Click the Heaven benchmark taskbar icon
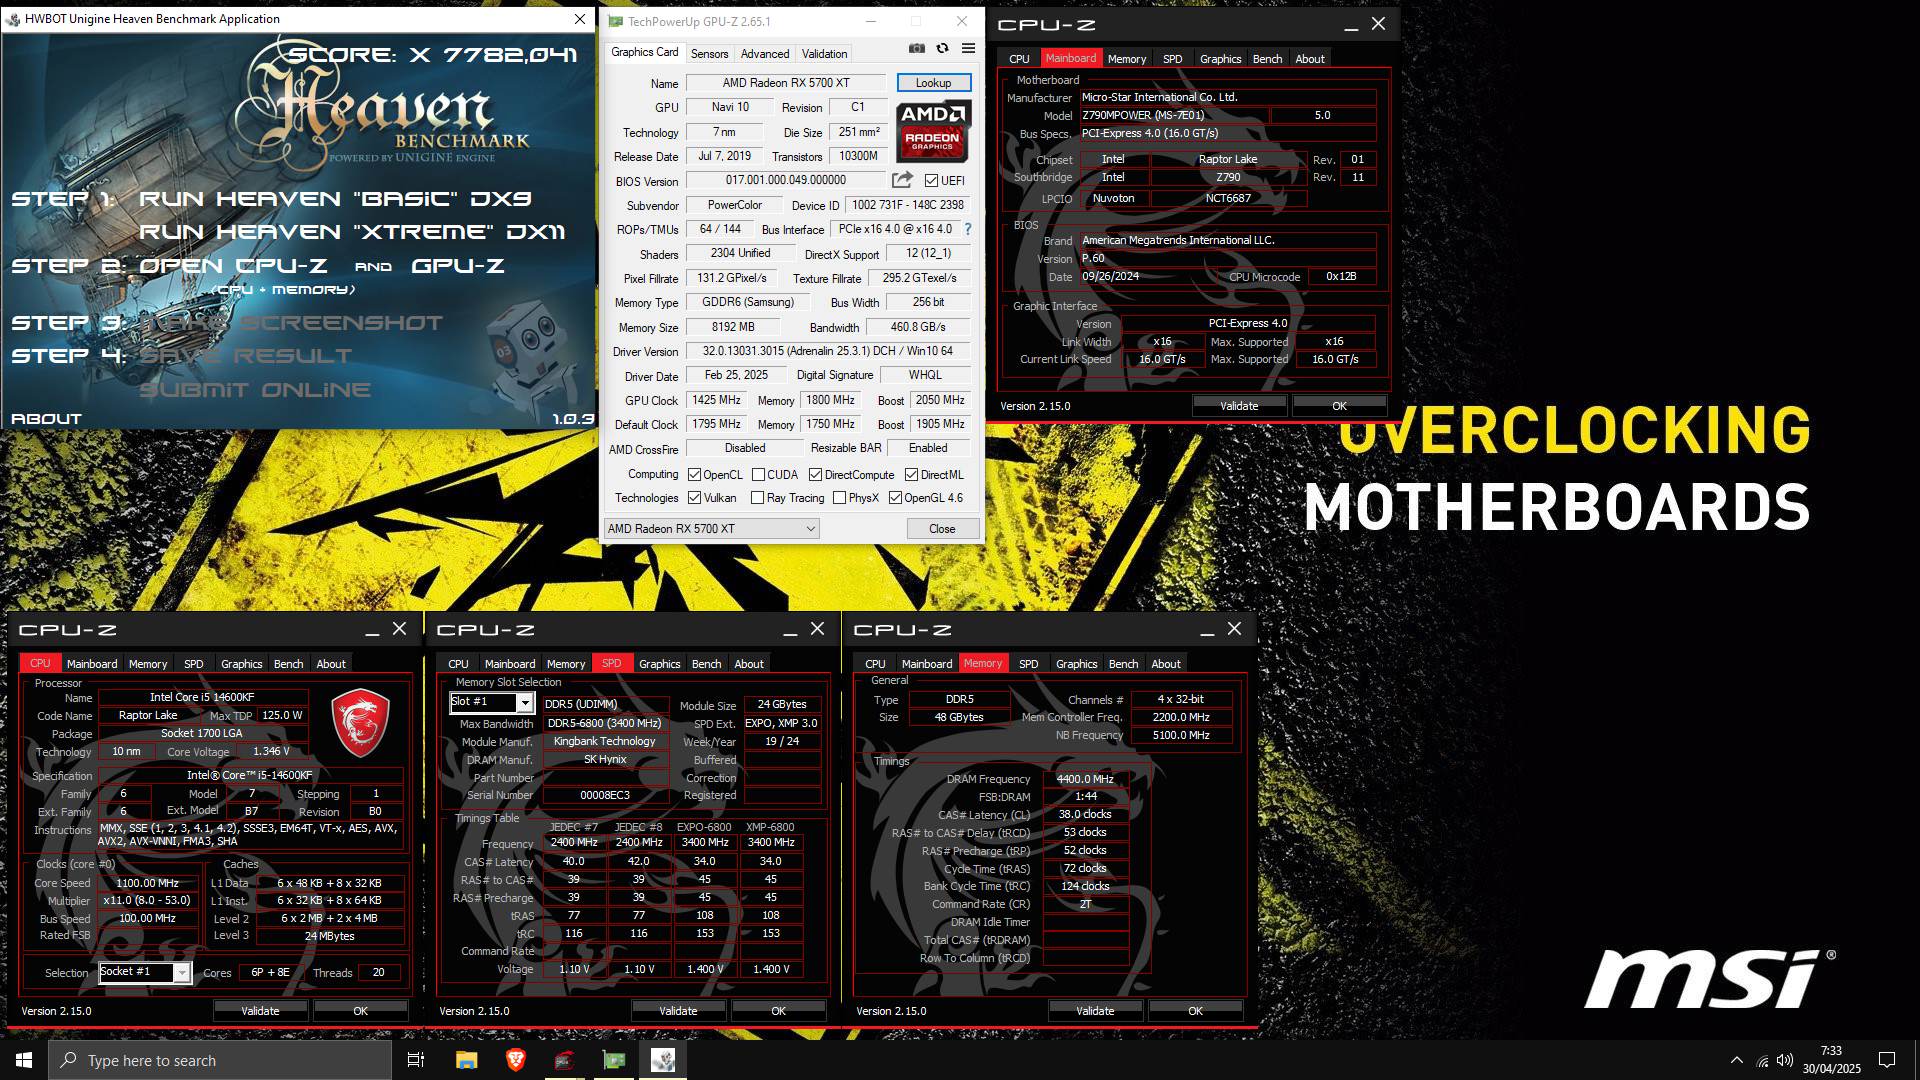The width and height of the screenshot is (1920, 1080). tap(663, 1060)
